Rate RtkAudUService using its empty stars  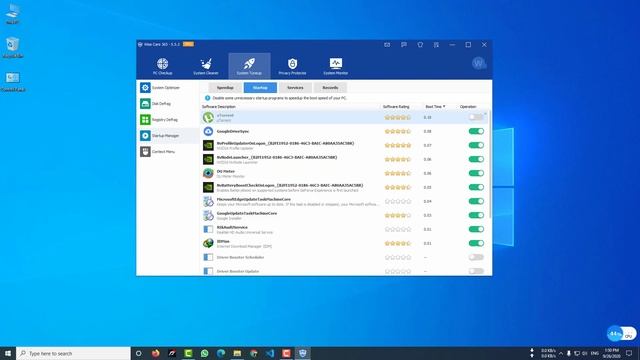pyautogui.click(x=398, y=229)
